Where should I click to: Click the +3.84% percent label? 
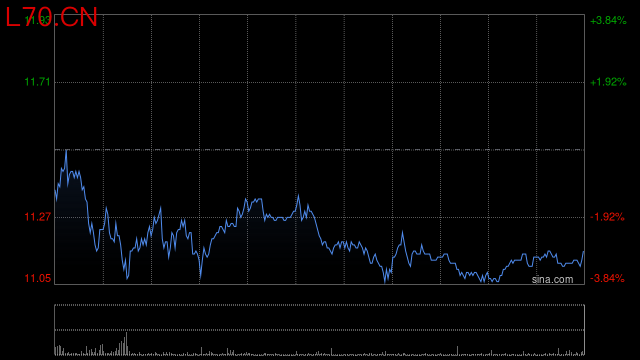(x=608, y=20)
